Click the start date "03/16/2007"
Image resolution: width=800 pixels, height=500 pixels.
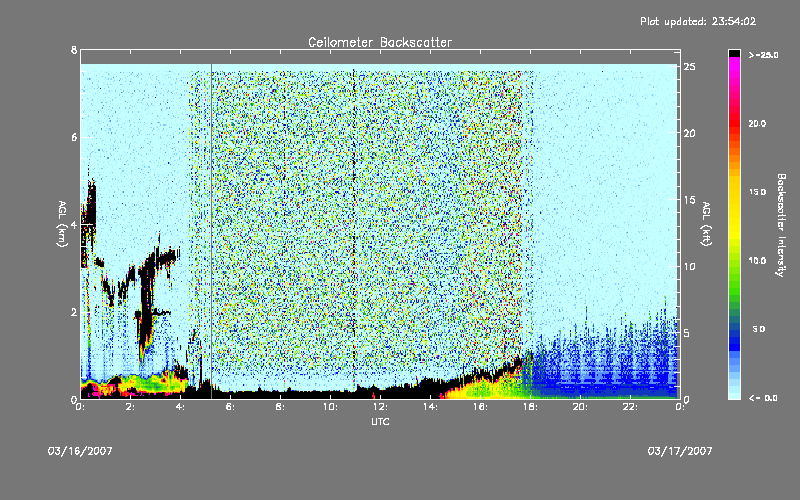coord(80,451)
